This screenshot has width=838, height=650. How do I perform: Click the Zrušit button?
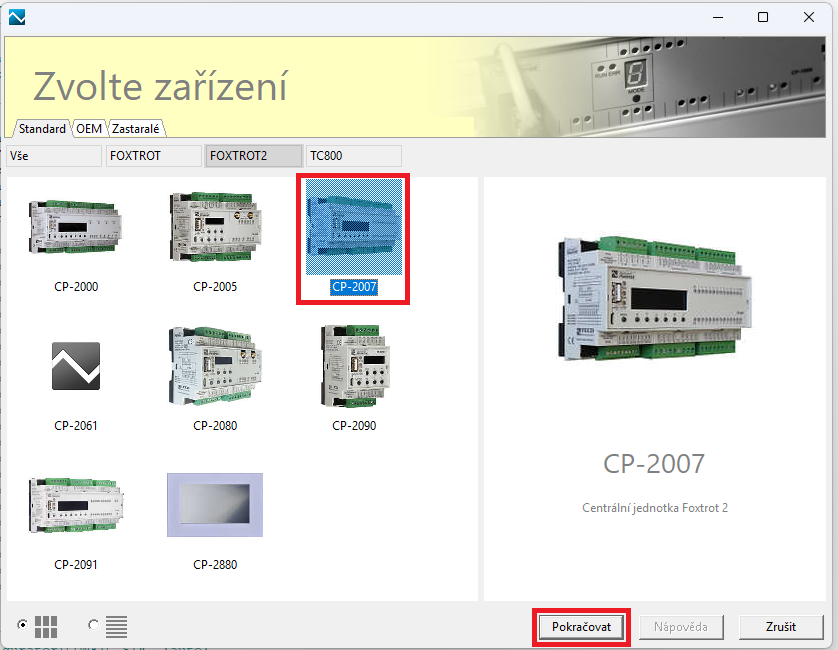point(781,627)
